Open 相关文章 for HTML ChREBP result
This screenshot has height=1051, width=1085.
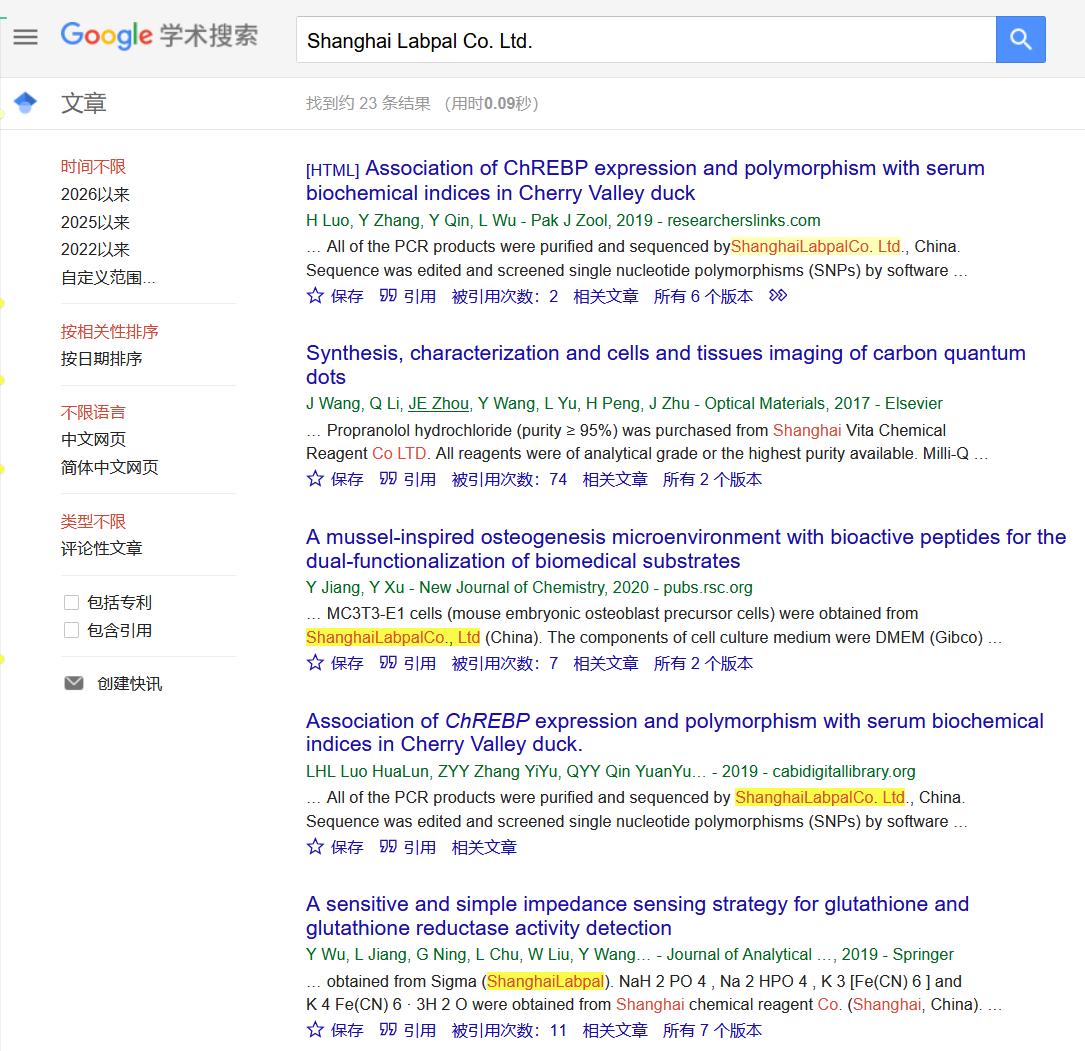[606, 296]
